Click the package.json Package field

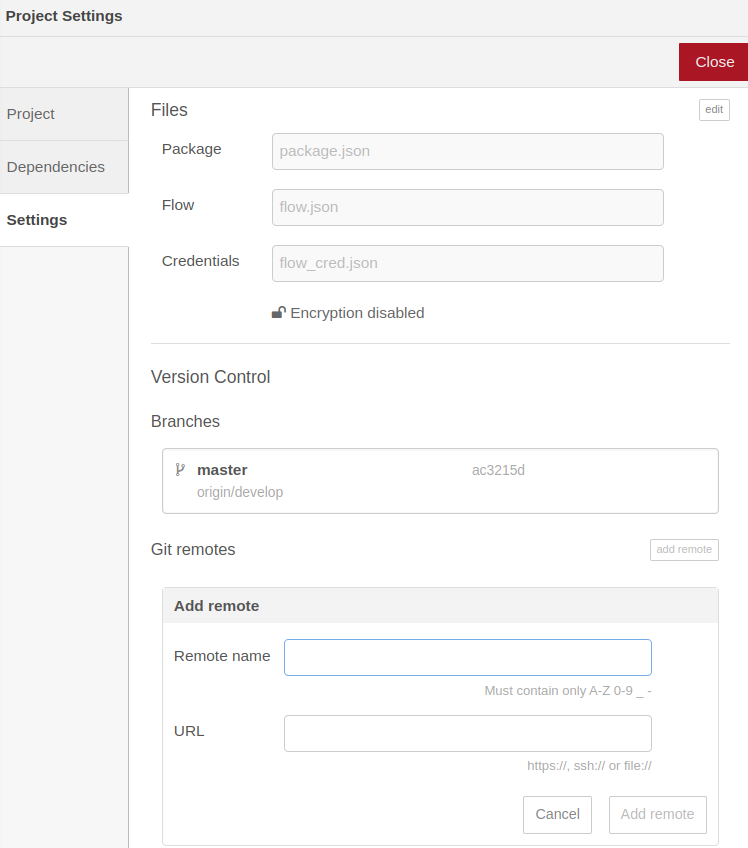(x=467, y=151)
